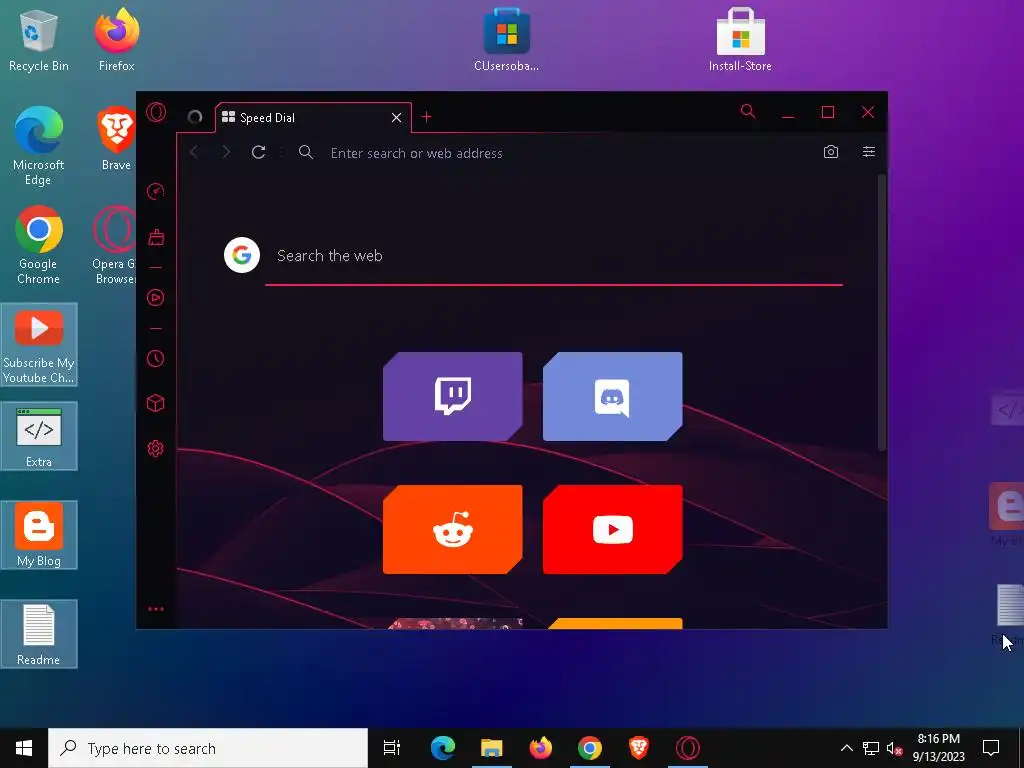This screenshot has height=768, width=1024.
Task: Show hidden system tray icons
Action: [846, 748]
